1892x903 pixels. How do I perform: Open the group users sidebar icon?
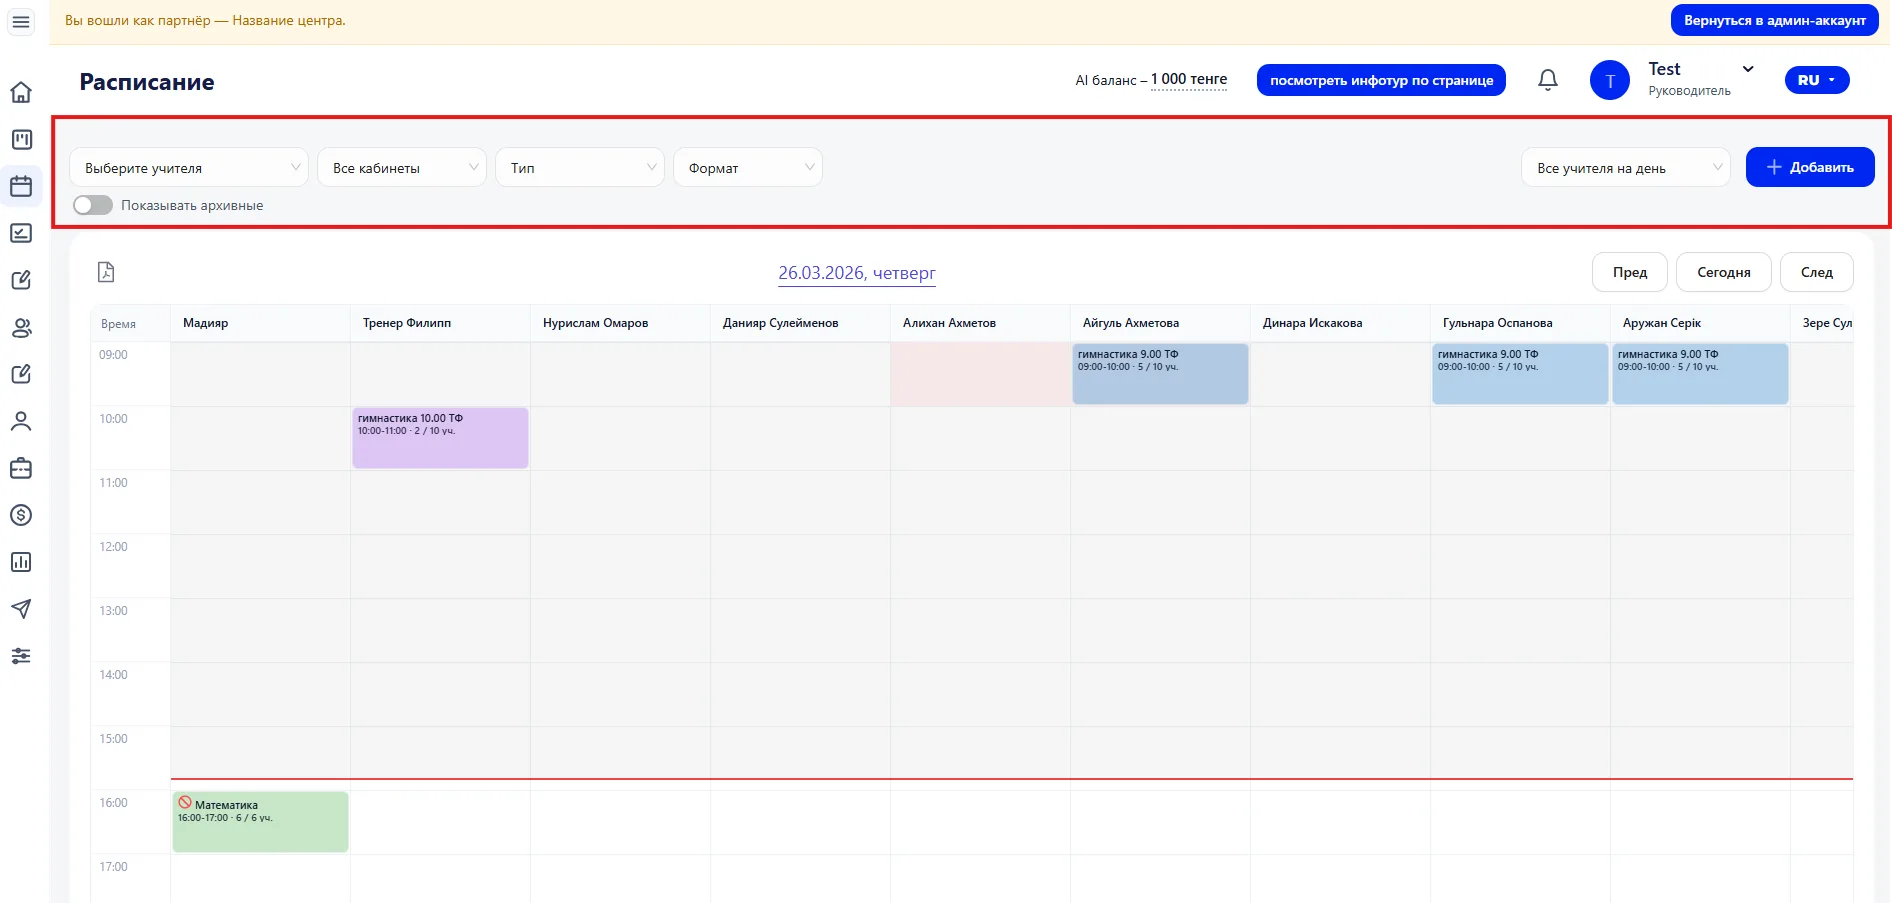(x=21, y=327)
